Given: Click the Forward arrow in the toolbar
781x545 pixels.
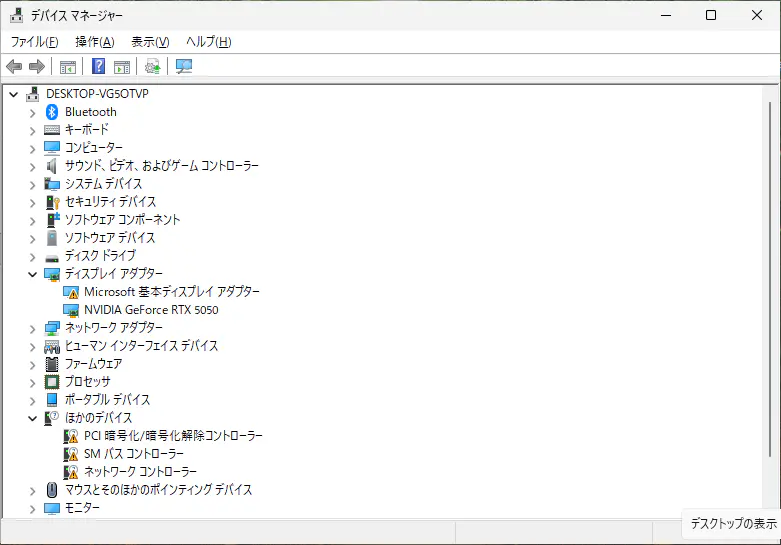Looking at the screenshot, I should coord(37,67).
